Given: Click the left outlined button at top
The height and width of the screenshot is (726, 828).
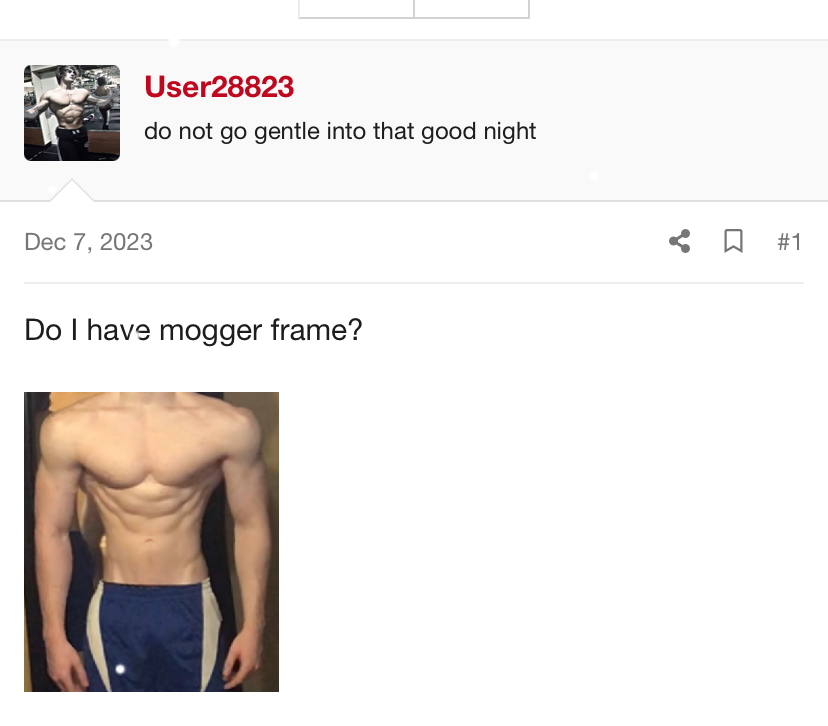Looking at the screenshot, I should [x=356, y=8].
